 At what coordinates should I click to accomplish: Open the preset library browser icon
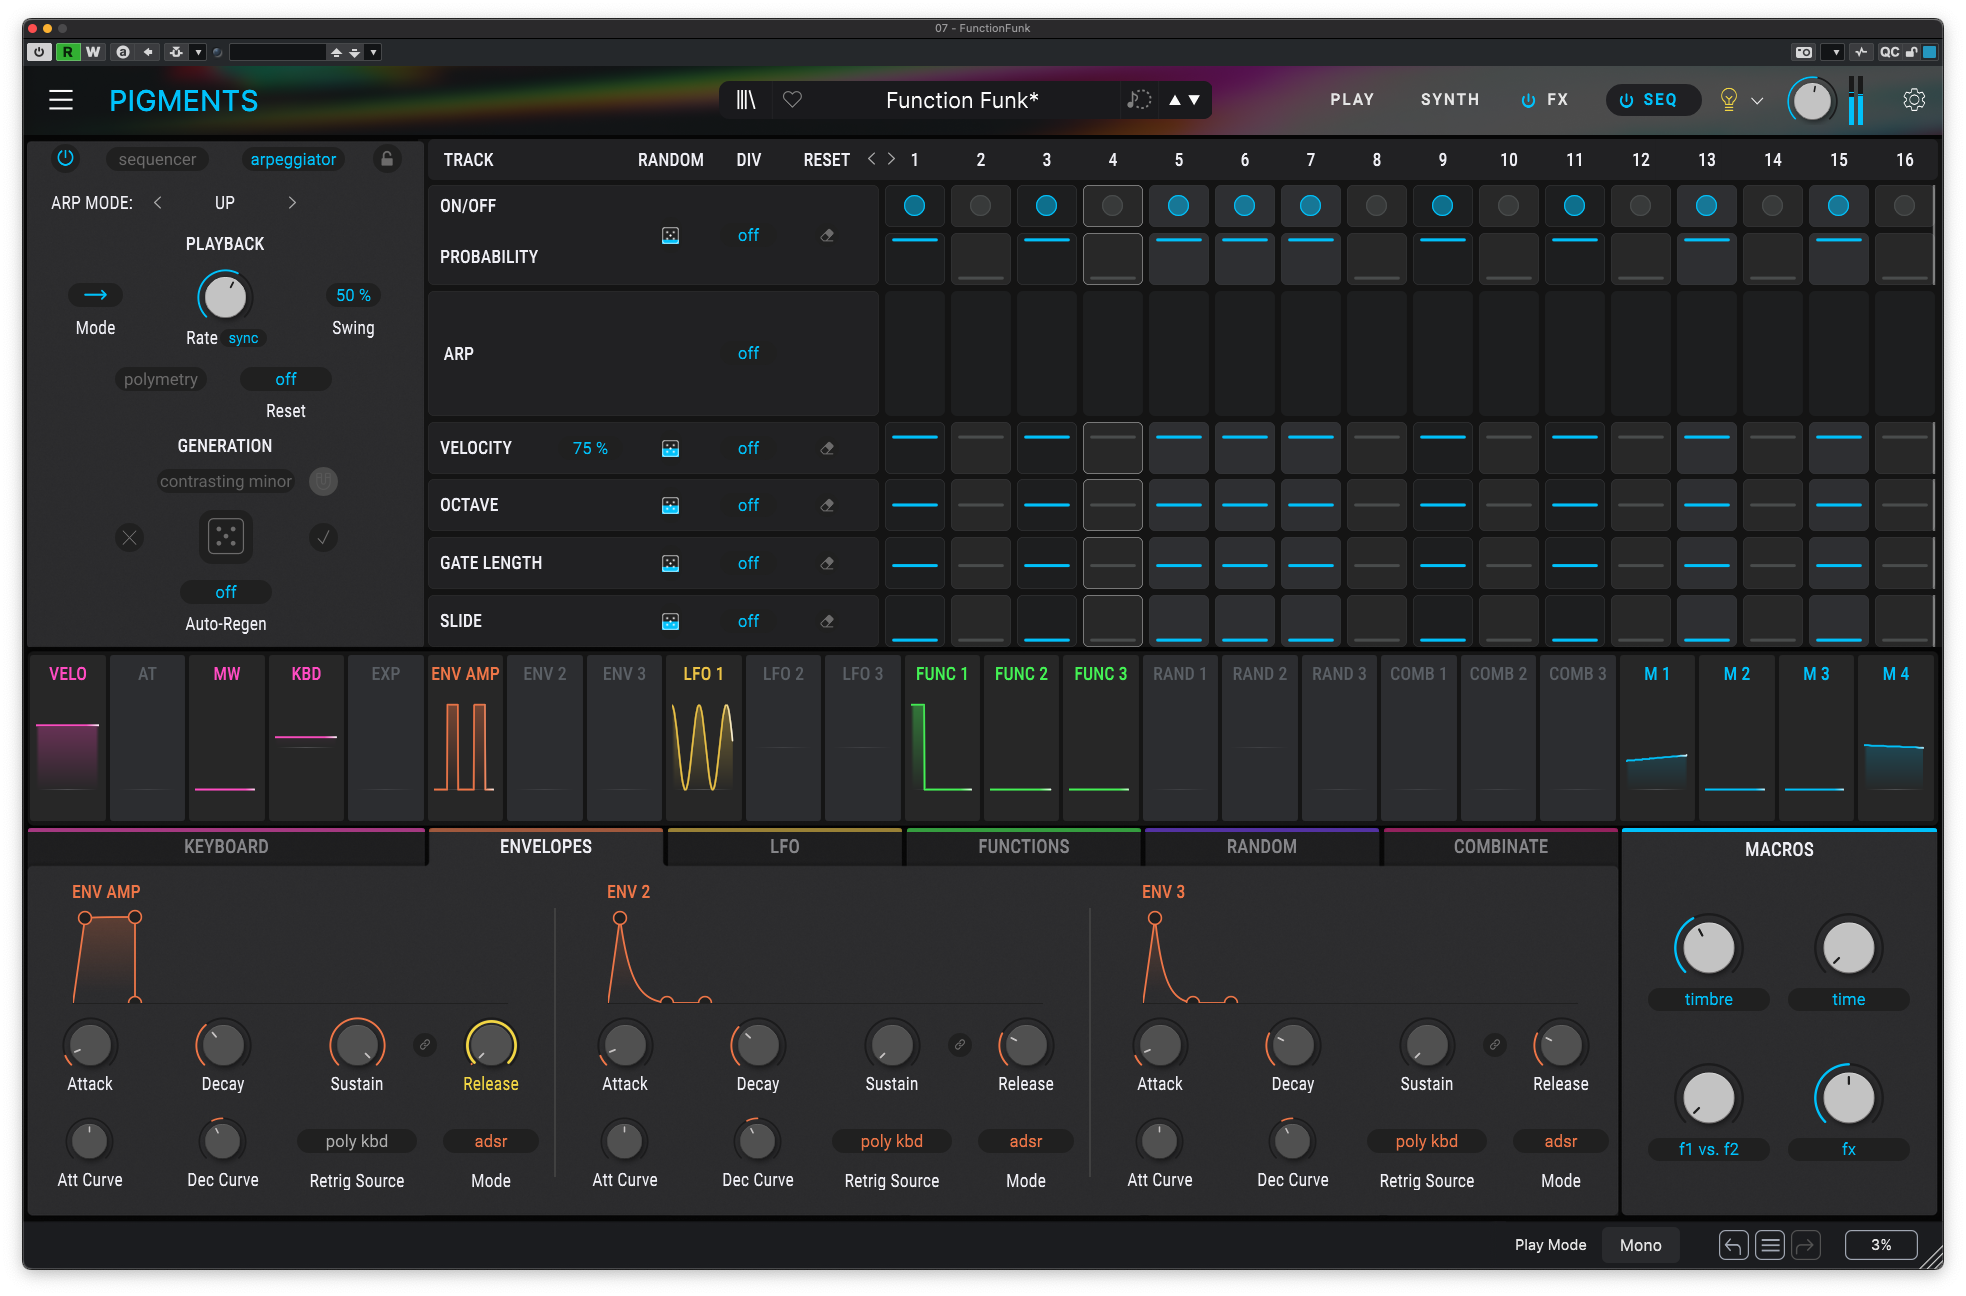pos(746,100)
